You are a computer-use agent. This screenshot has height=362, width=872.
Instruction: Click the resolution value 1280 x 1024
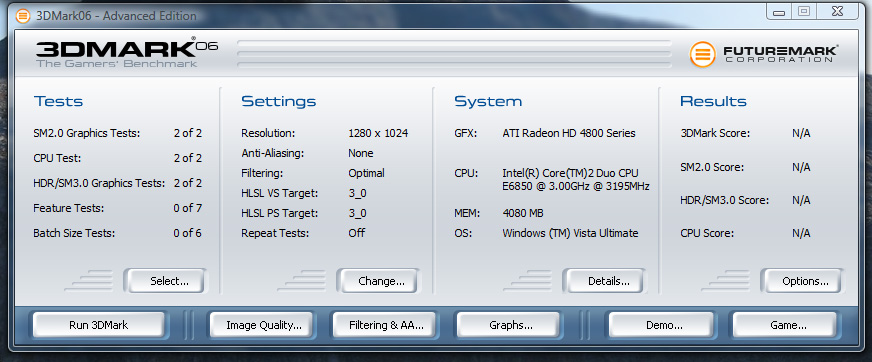coord(378,133)
